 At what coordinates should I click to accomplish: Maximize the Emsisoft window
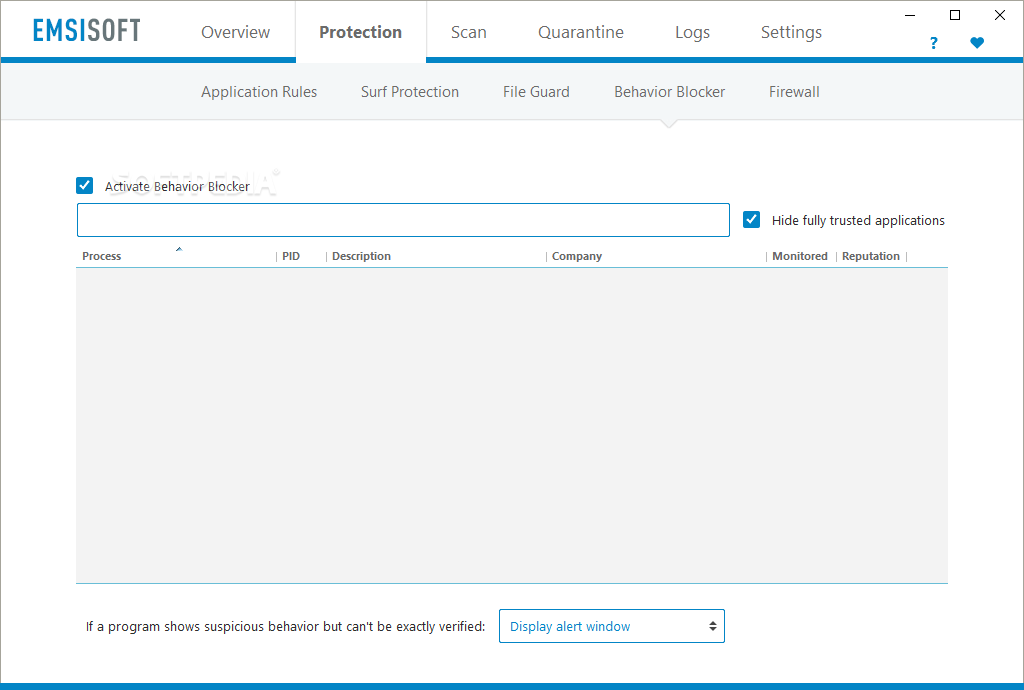(x=955, y=15)
